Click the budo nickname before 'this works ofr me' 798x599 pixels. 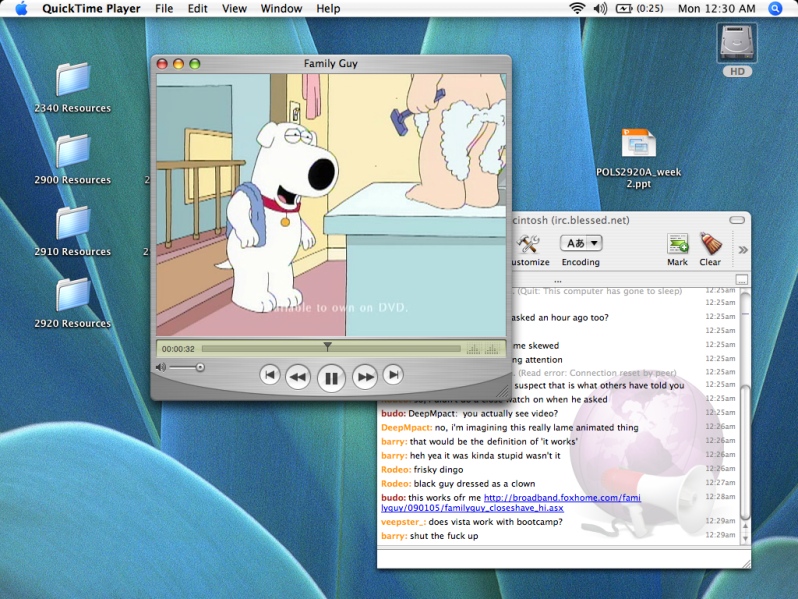tap(393, 498)
